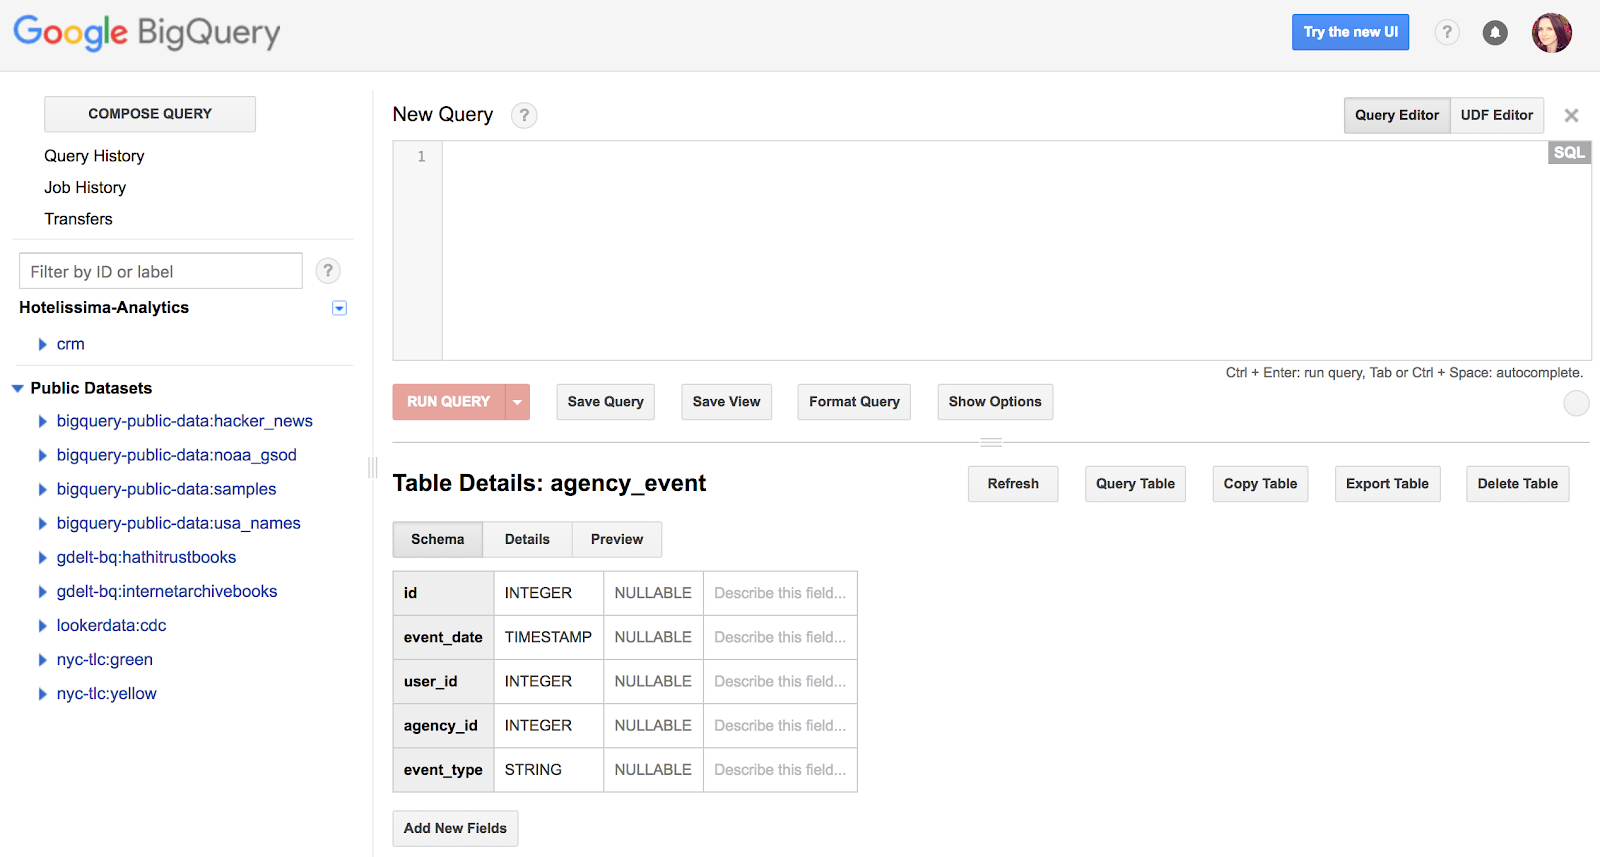1600x857 pixels.
Task: Open nyc-tlc:yellow dataset link
Action: (106, 693)
